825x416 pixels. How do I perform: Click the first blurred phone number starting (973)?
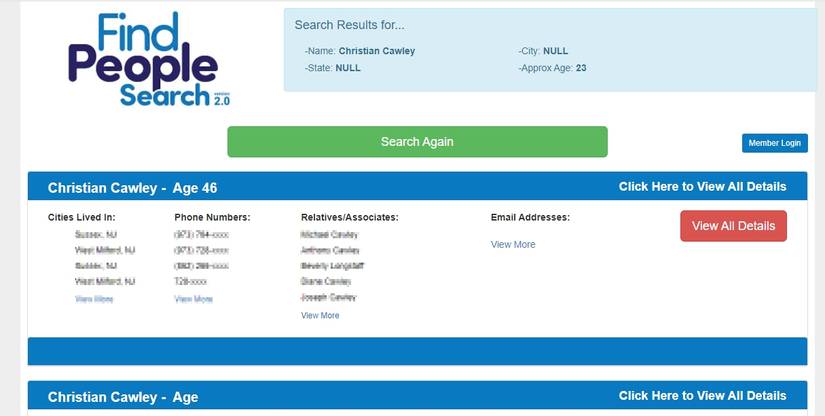202,235
